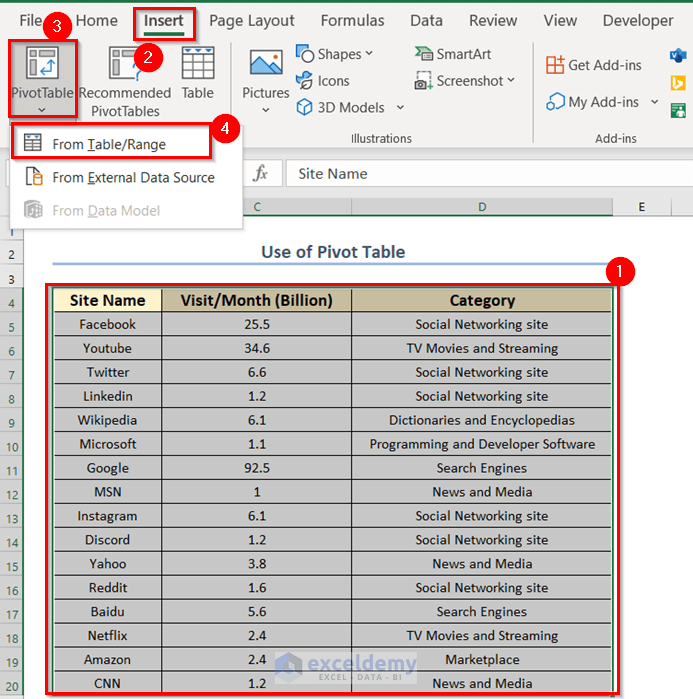The image size is (693, 699).
Task: Switch to the Formulas tab
Action: pos(352,20)
